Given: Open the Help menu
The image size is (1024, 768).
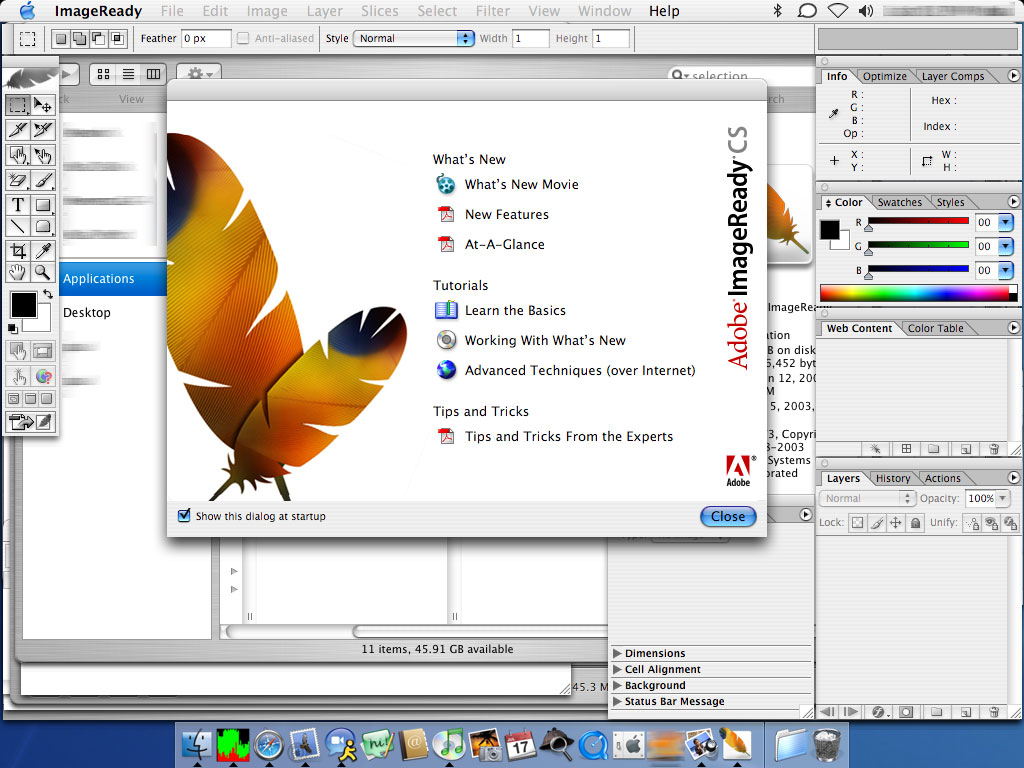Looking at the screenshot, I should point(664,11).
